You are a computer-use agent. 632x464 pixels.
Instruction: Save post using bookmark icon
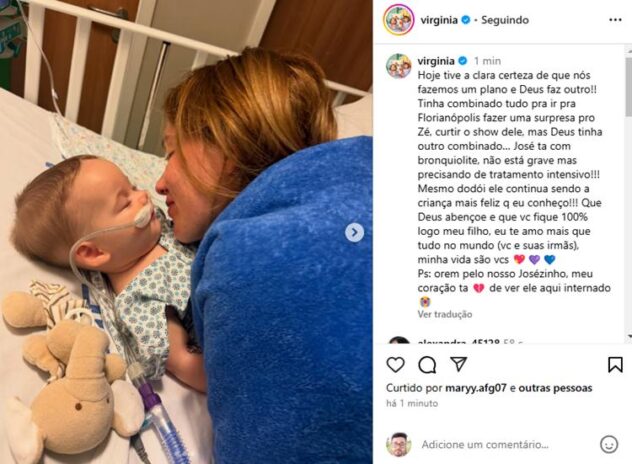coord(615,365)
